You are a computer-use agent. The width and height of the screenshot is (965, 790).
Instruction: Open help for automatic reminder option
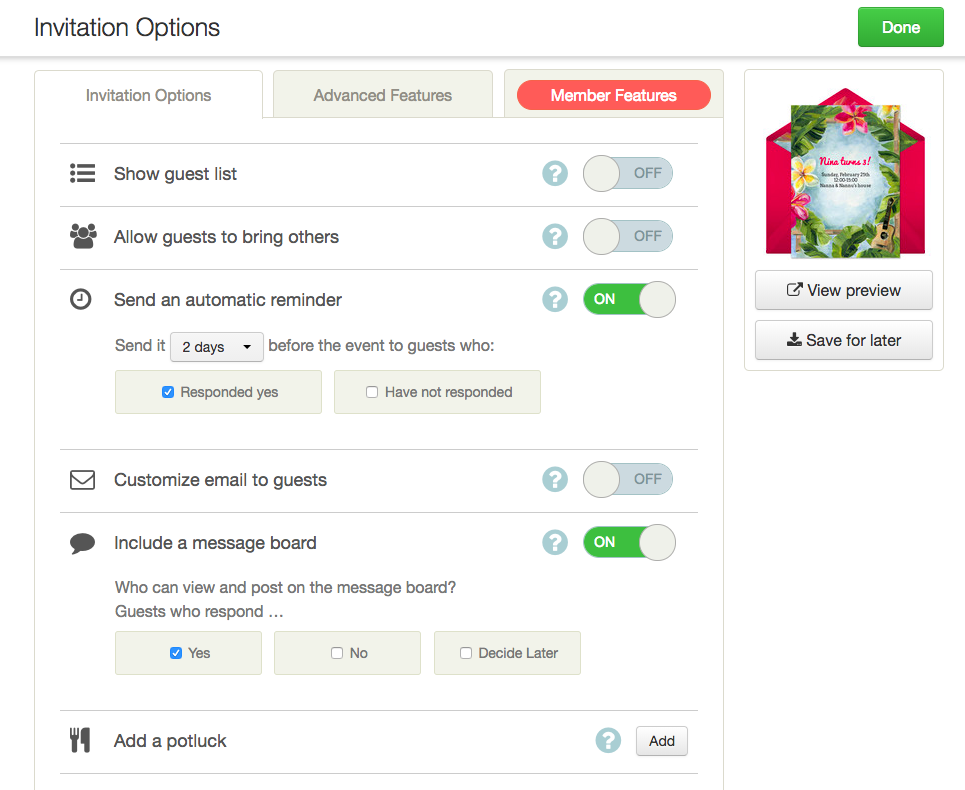(555, 300)
